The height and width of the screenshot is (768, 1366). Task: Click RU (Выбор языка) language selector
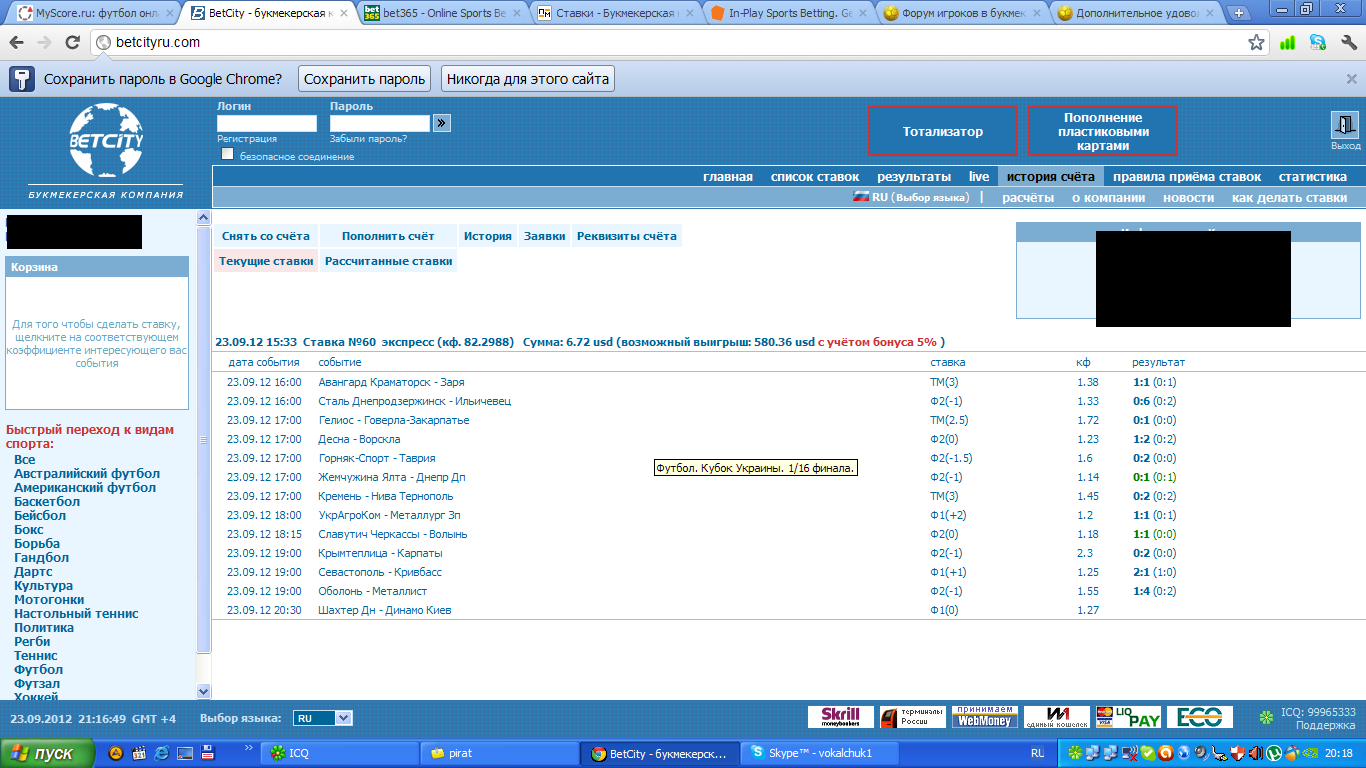click(x=911, y=198)
